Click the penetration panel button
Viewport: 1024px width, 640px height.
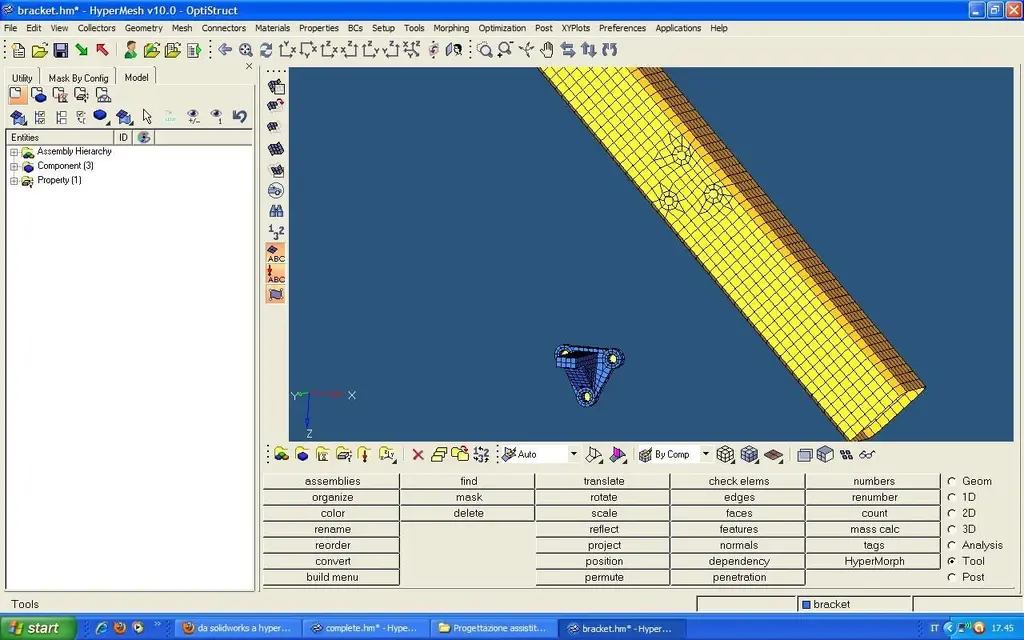tap(739, 577)
